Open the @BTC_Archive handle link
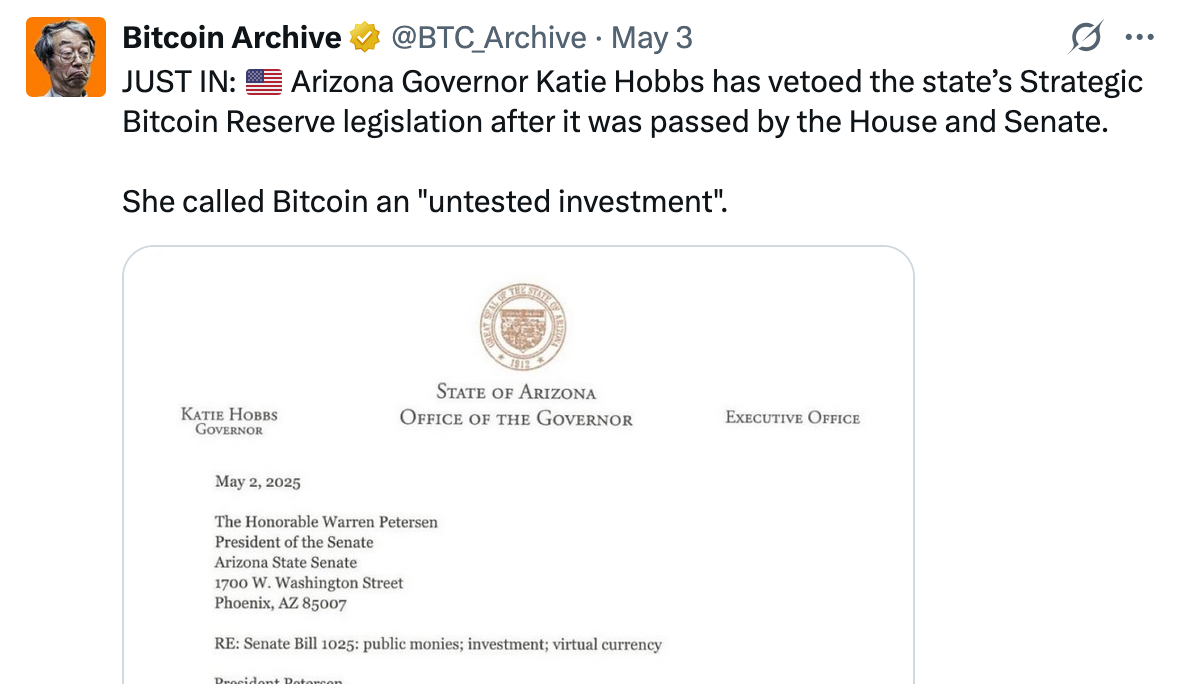Viewport: 1186px width, 684px height. pyautogui.click(x=489, y=37)
